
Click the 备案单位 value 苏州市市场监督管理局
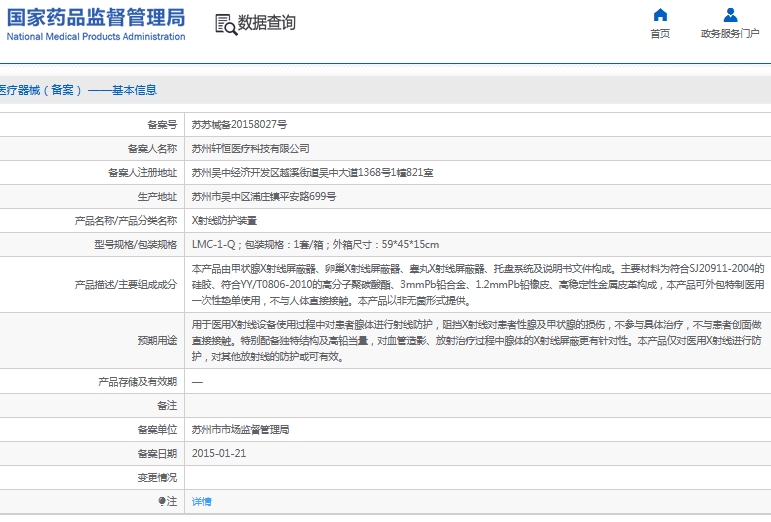[x=240, y=430]
